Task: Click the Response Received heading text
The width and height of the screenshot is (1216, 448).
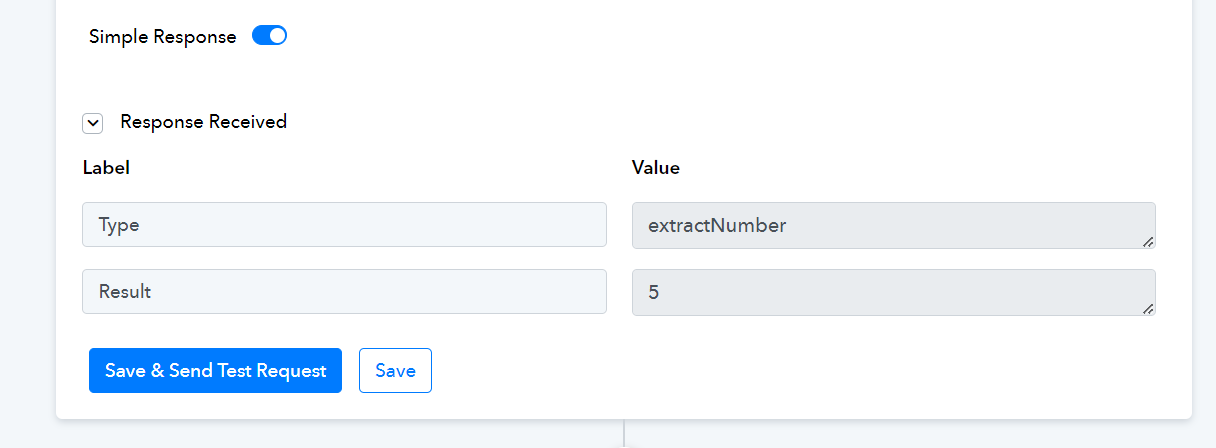Action: [x=203, y=122]
